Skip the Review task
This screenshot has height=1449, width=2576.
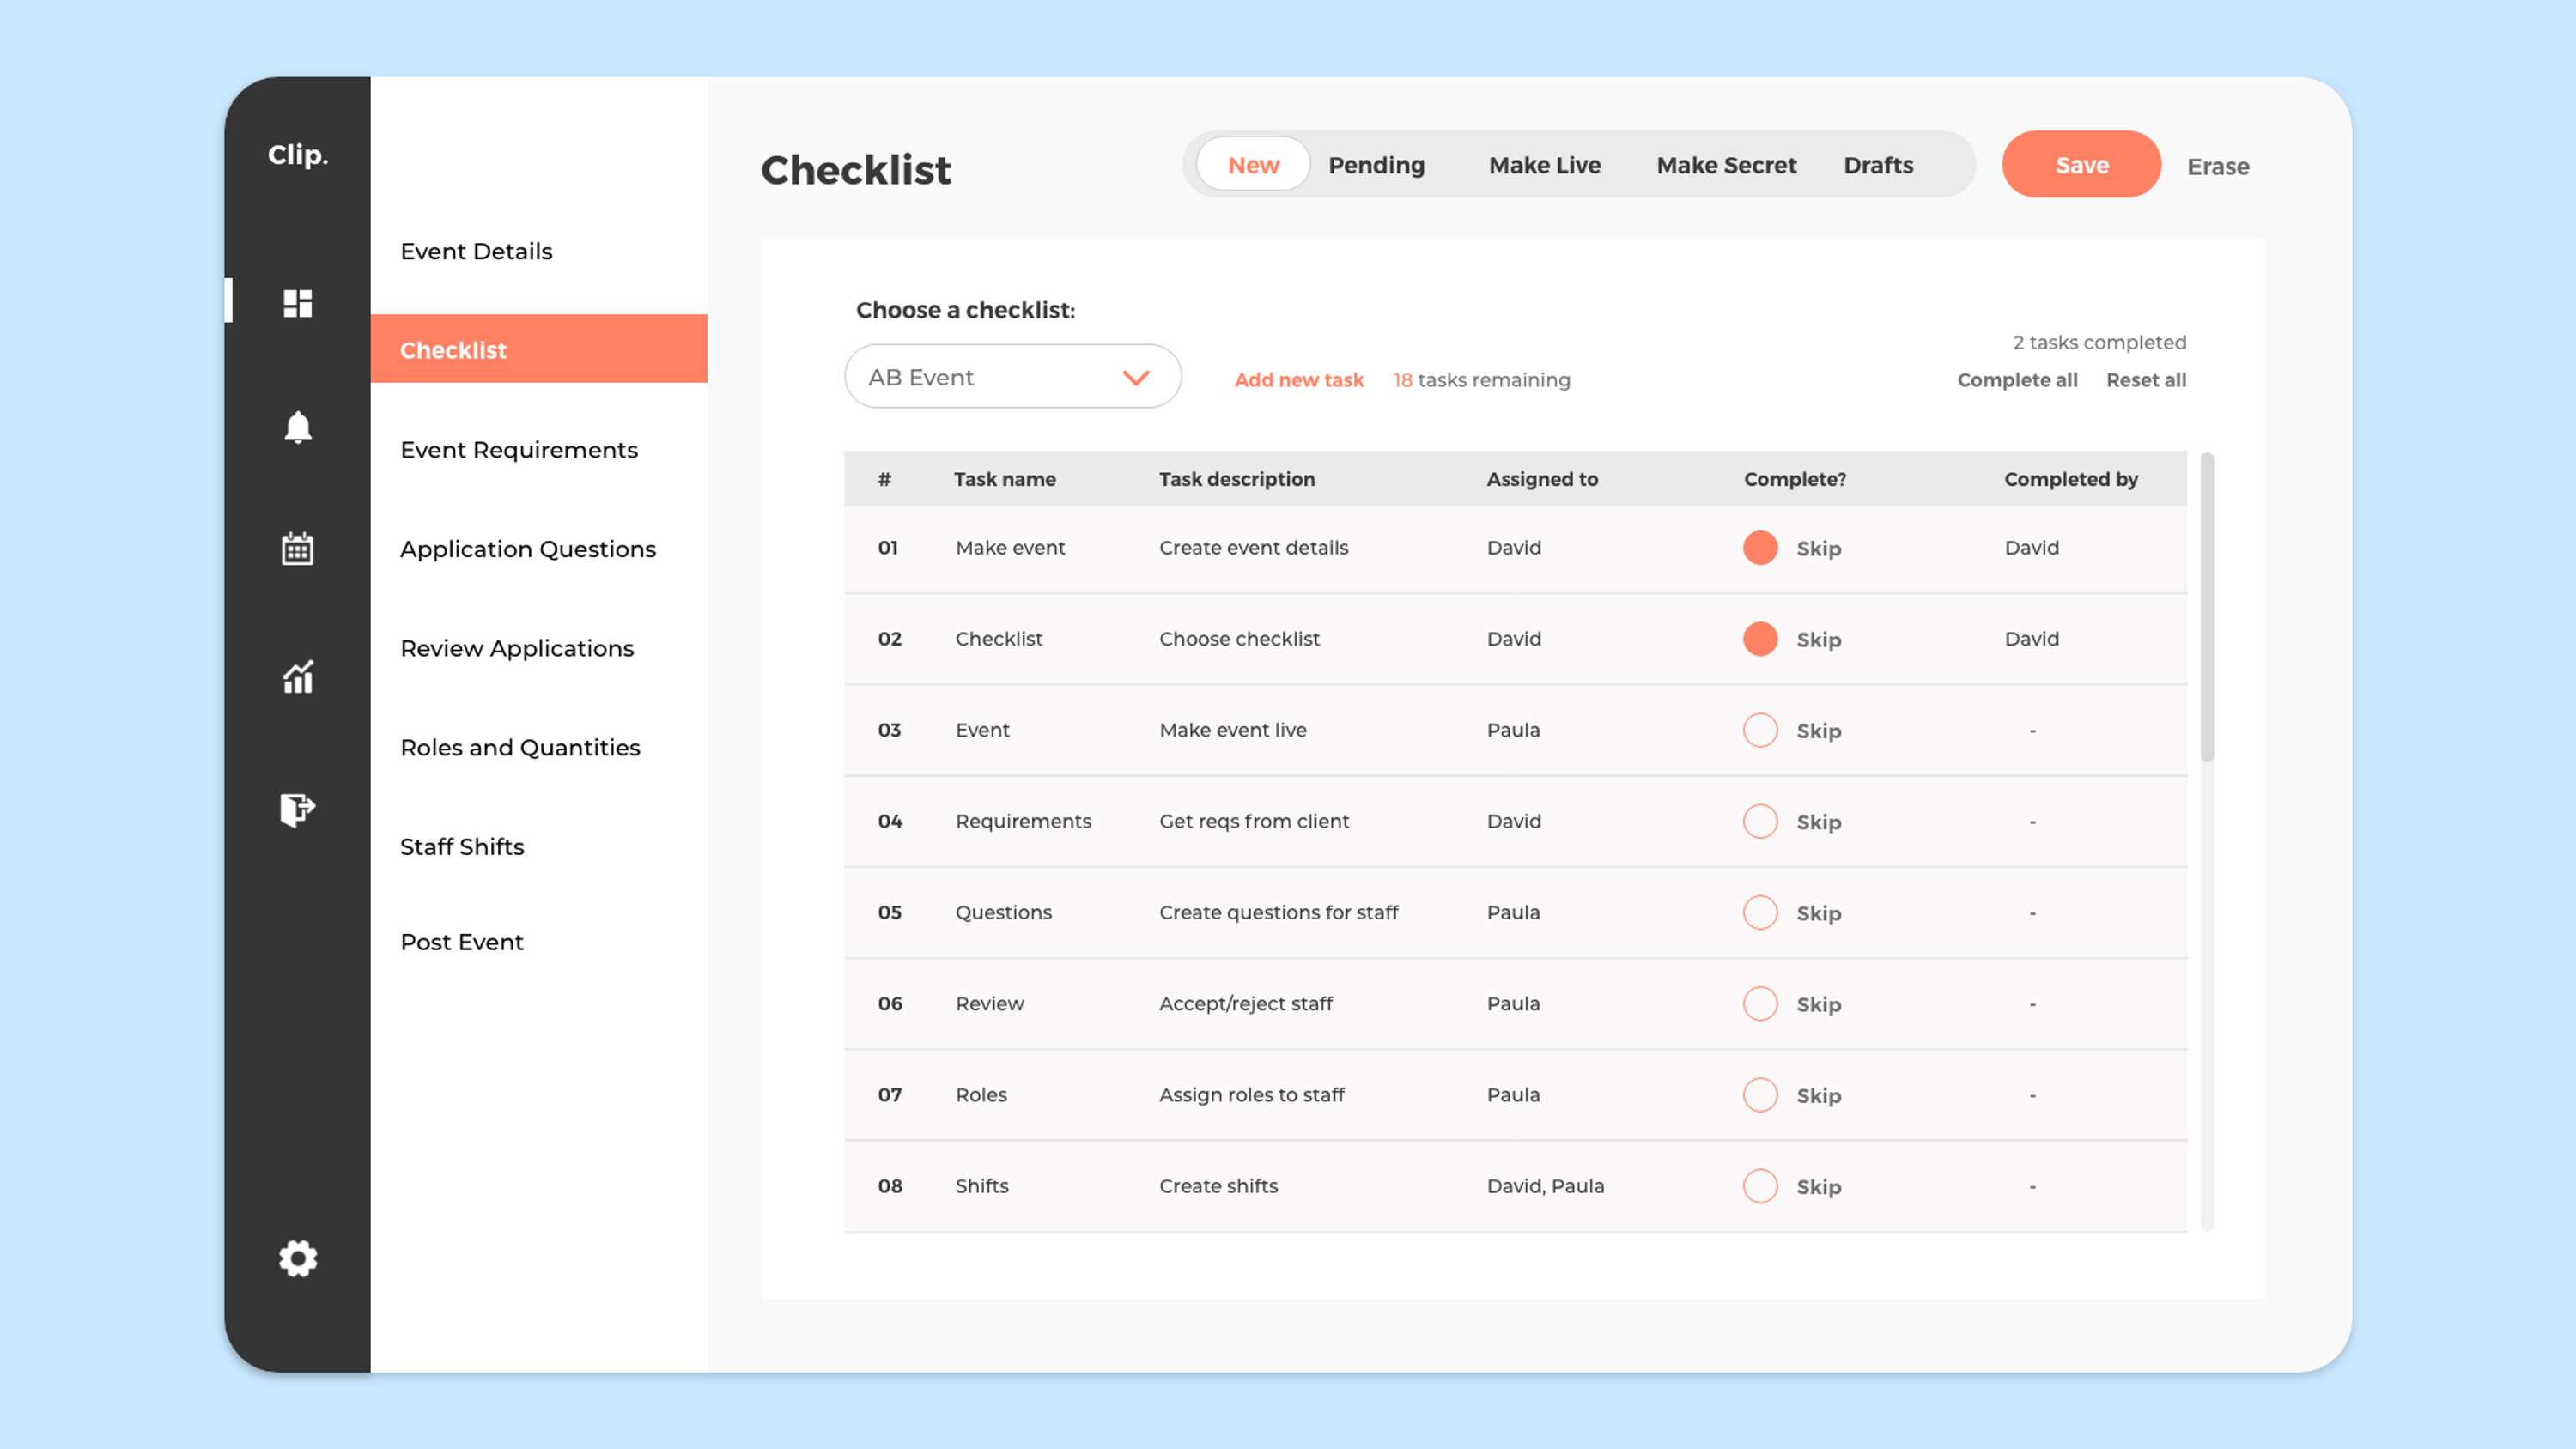pos(1818,1004)
